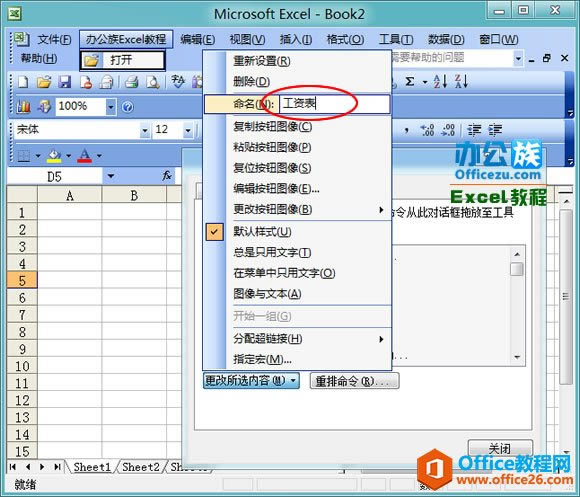580x497 pixels.
Task: Expand the Fill Color dropdown arrow
Action: point(69,156)
